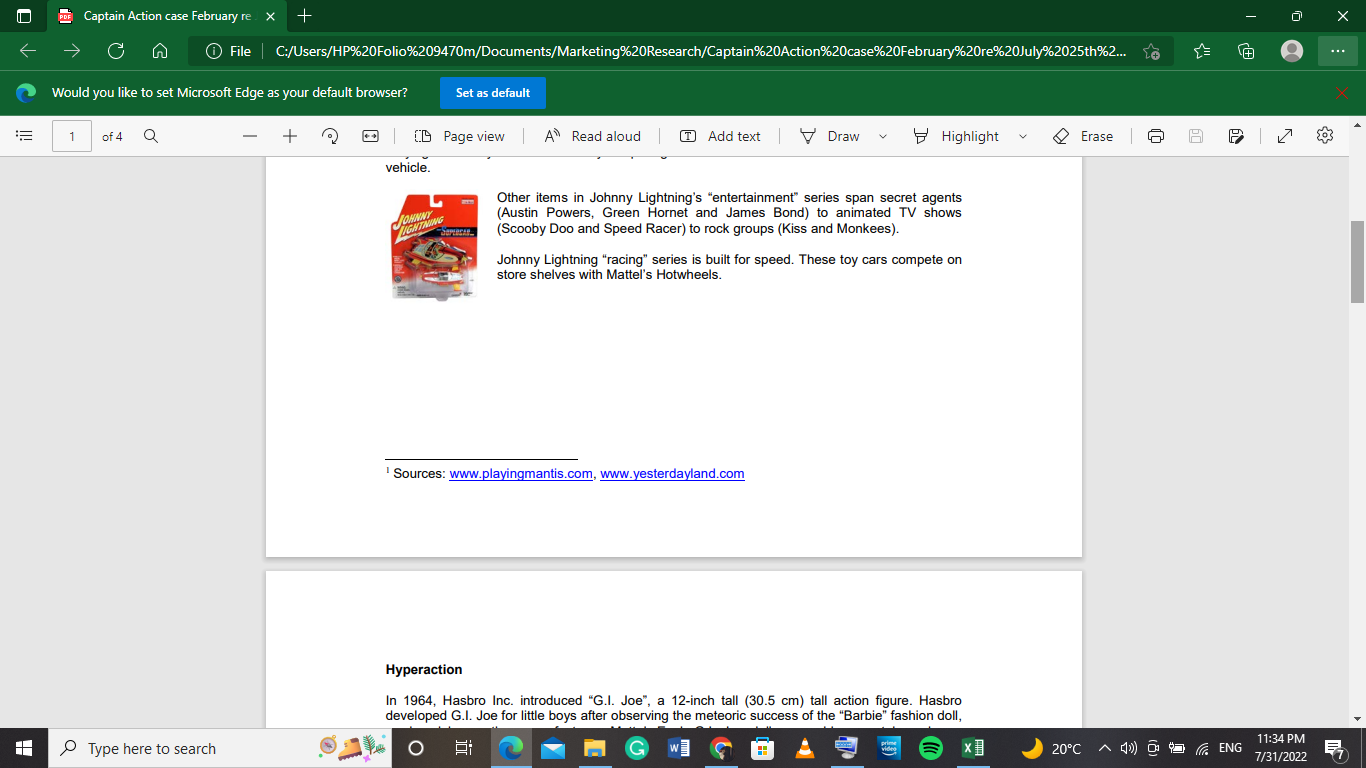This screenshot has height=768, width=1366.
Task: Close the Captain Action case tab
Action: pyautogui.click(x=270, y=16)
